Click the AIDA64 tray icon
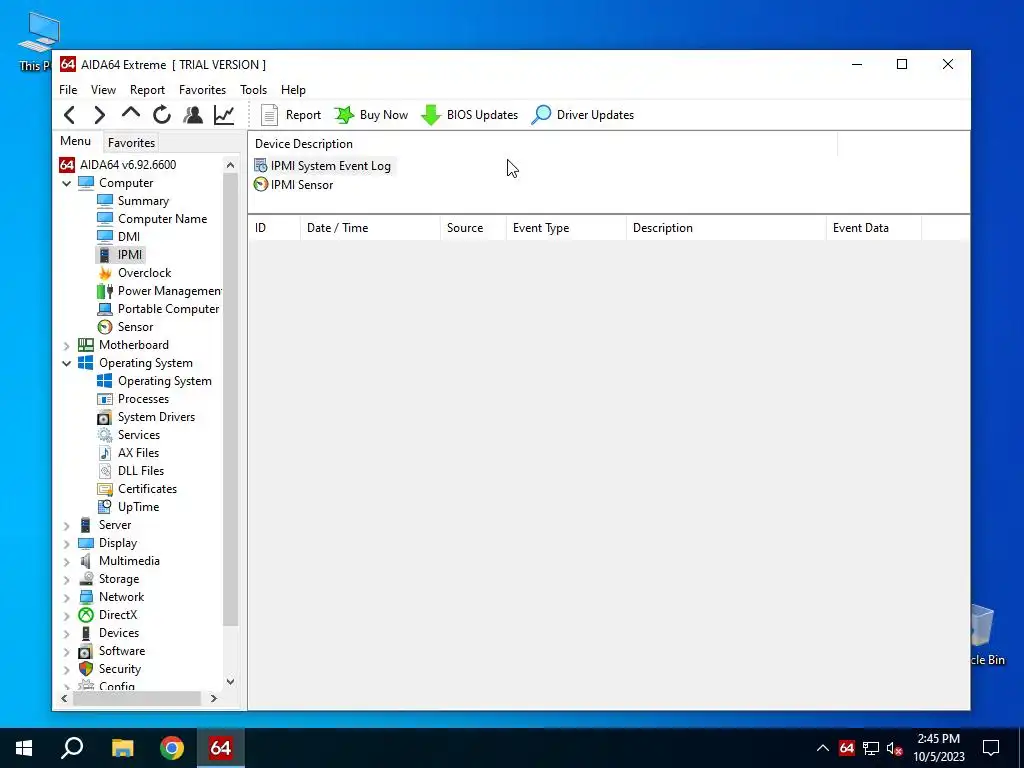 click(847, 748)
